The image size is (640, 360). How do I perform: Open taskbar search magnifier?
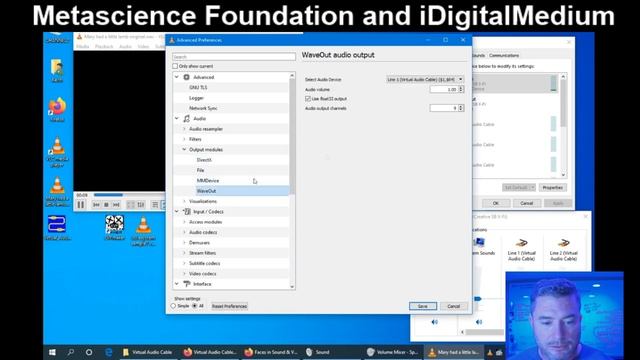[x=71, y=352]
